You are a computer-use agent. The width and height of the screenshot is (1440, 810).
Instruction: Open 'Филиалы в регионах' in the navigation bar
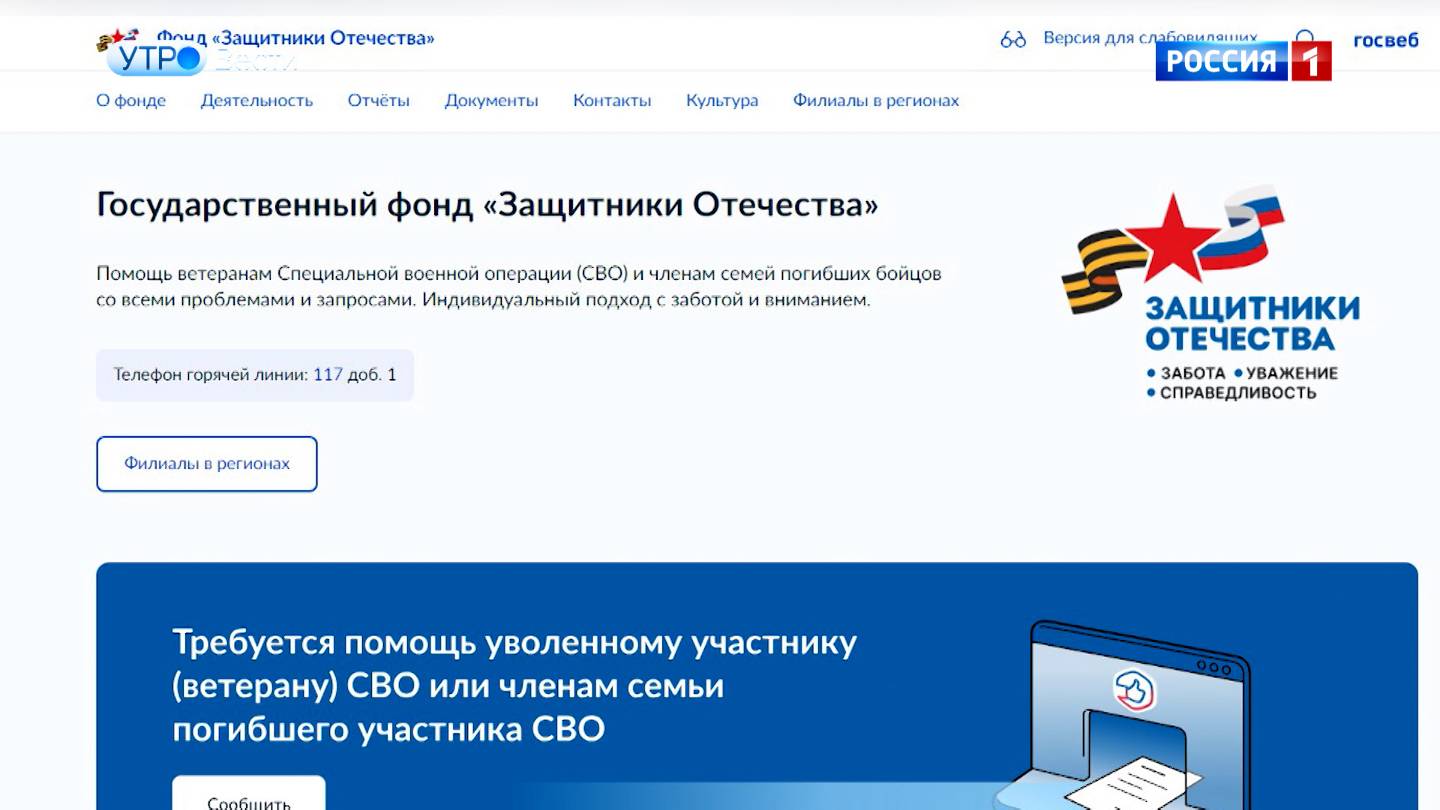coord(876,101)
